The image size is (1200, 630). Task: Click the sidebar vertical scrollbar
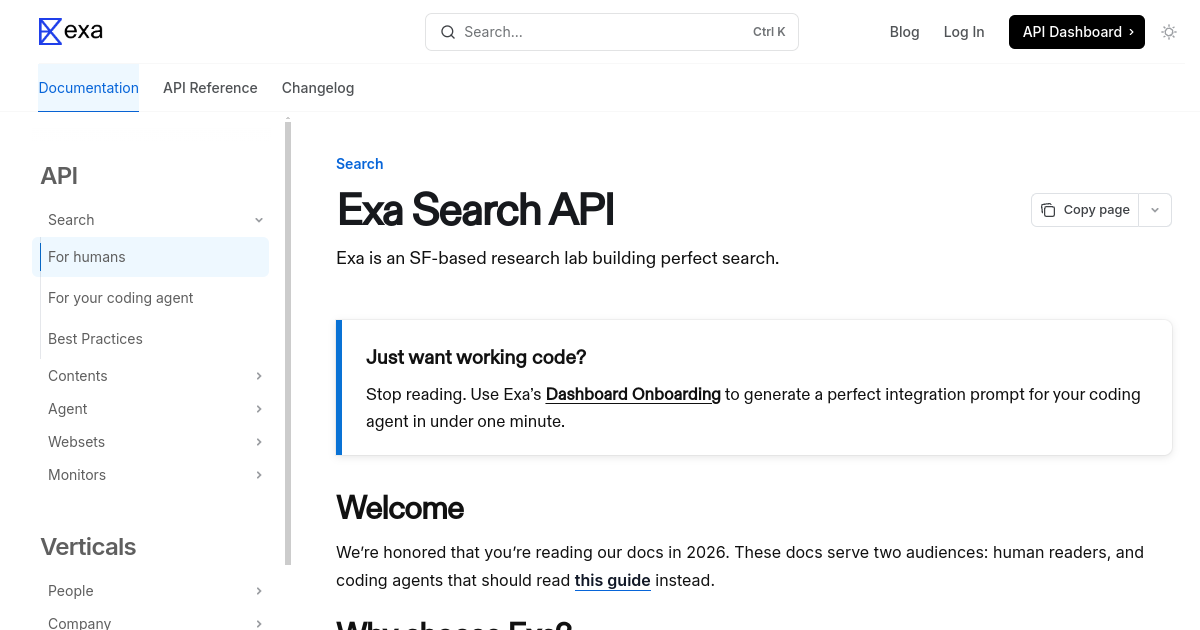click(x=288, y=343)
